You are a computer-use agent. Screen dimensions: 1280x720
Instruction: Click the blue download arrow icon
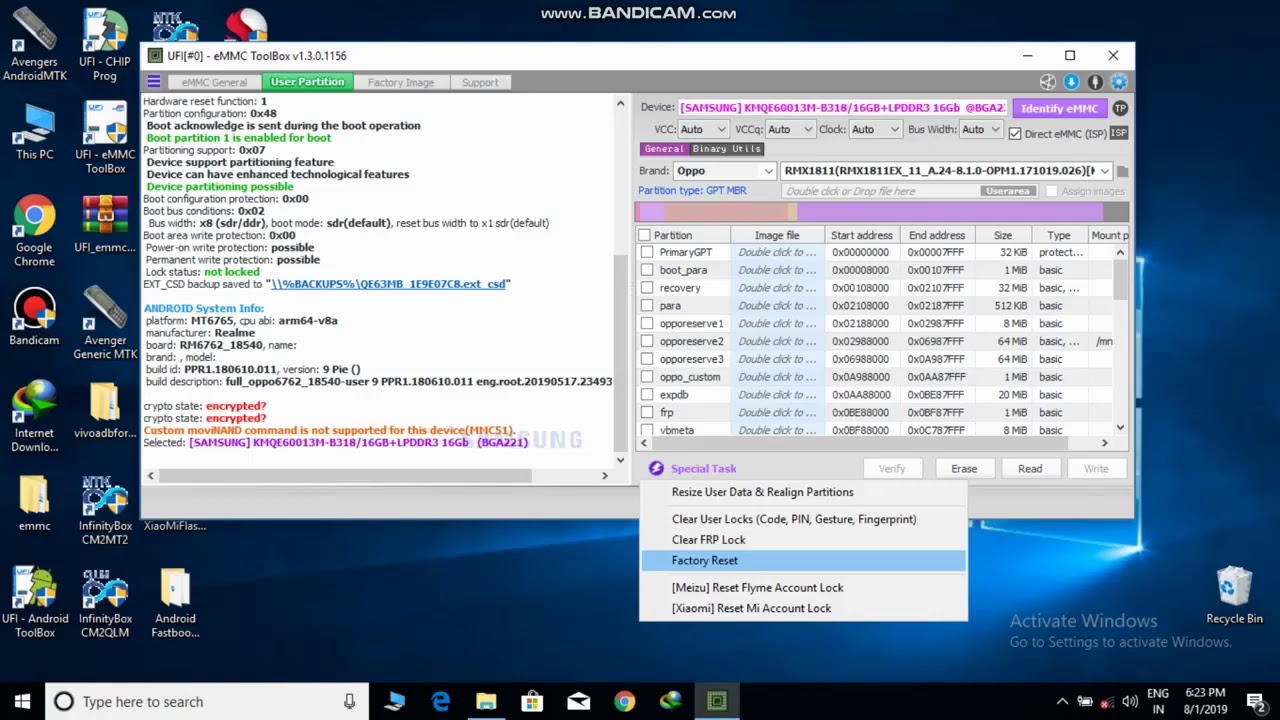pos(1072,82)
